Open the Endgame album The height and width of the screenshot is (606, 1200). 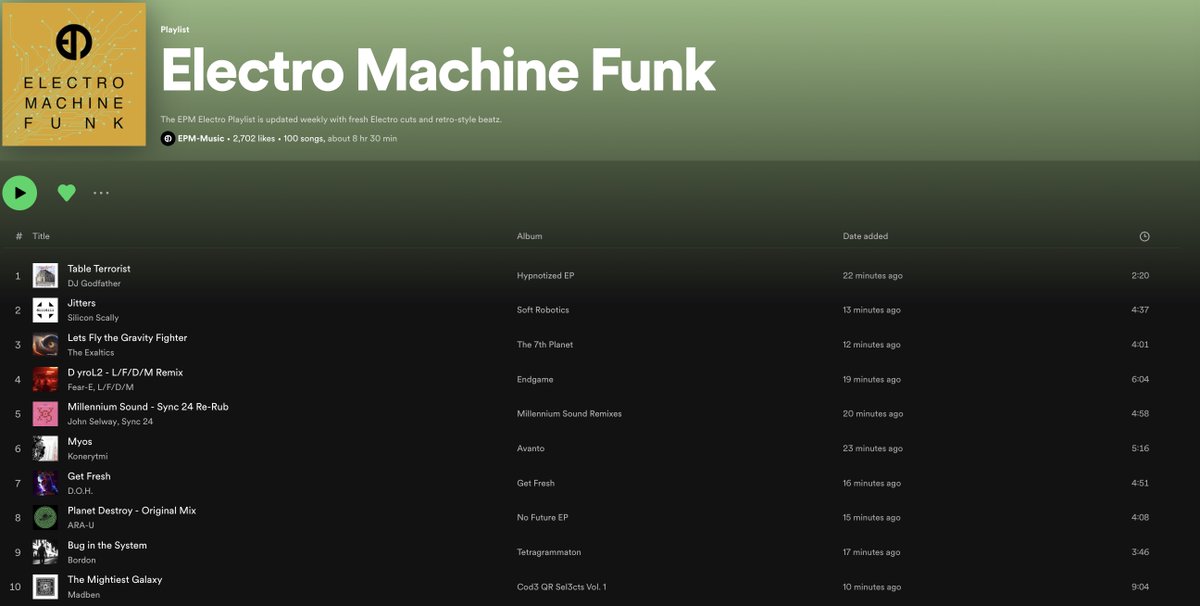[535, 380]
